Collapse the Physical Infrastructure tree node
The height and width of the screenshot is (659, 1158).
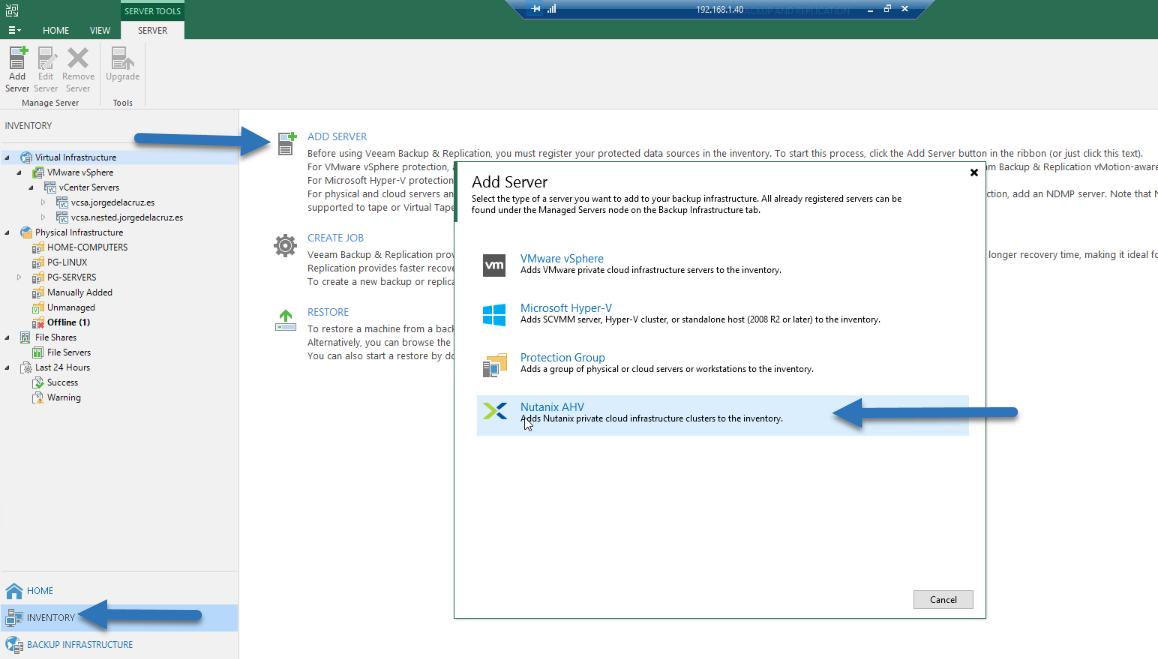pyautogui.click(x=7, y=233)
